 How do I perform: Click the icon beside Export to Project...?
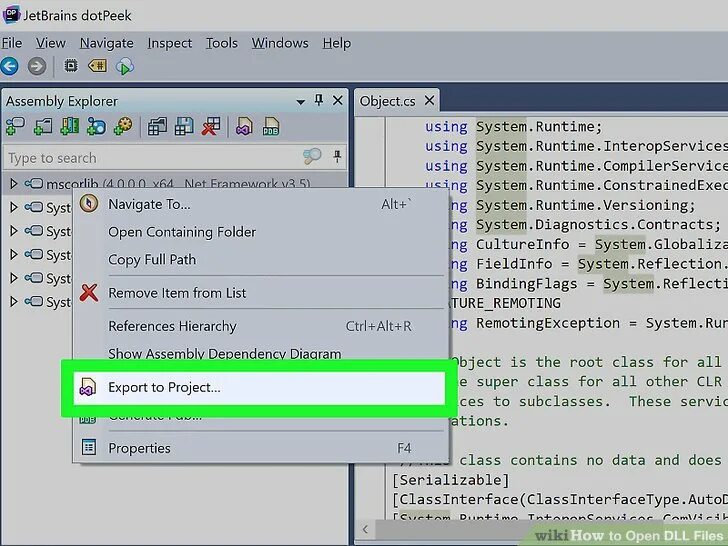pyautogui.click(x=88, y=387)
